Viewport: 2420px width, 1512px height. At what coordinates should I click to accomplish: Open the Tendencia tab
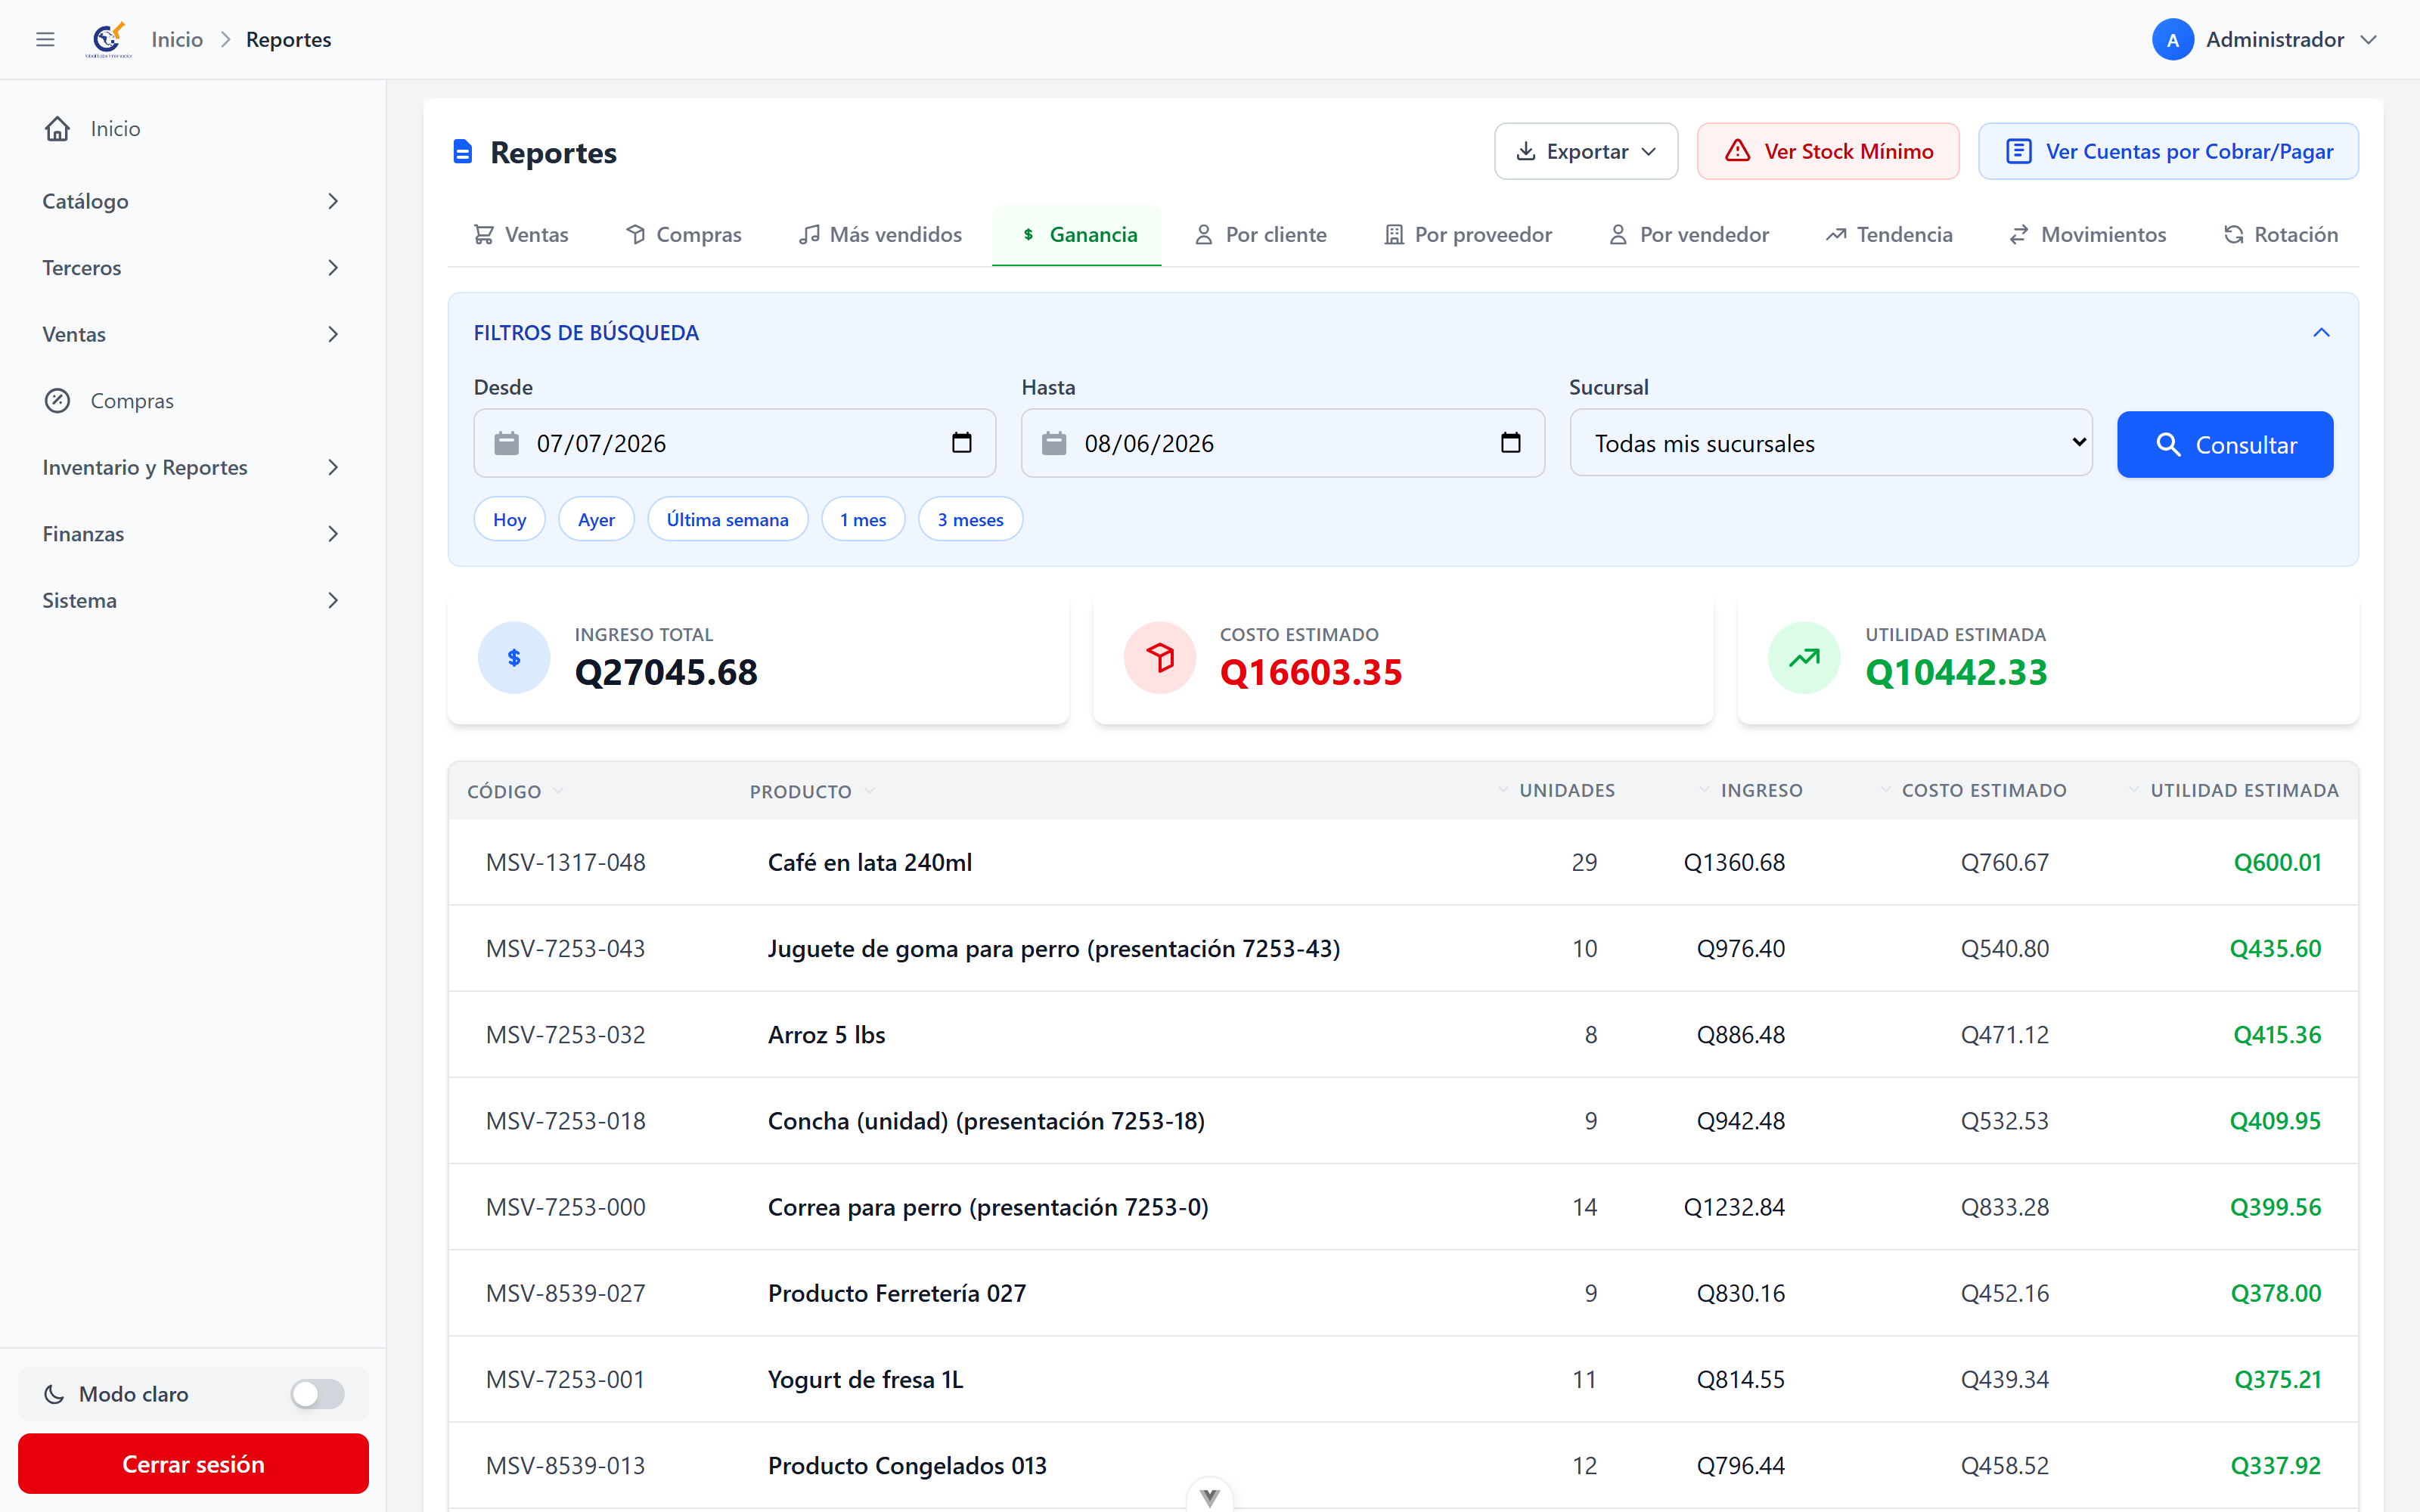tap(1889, 235)
